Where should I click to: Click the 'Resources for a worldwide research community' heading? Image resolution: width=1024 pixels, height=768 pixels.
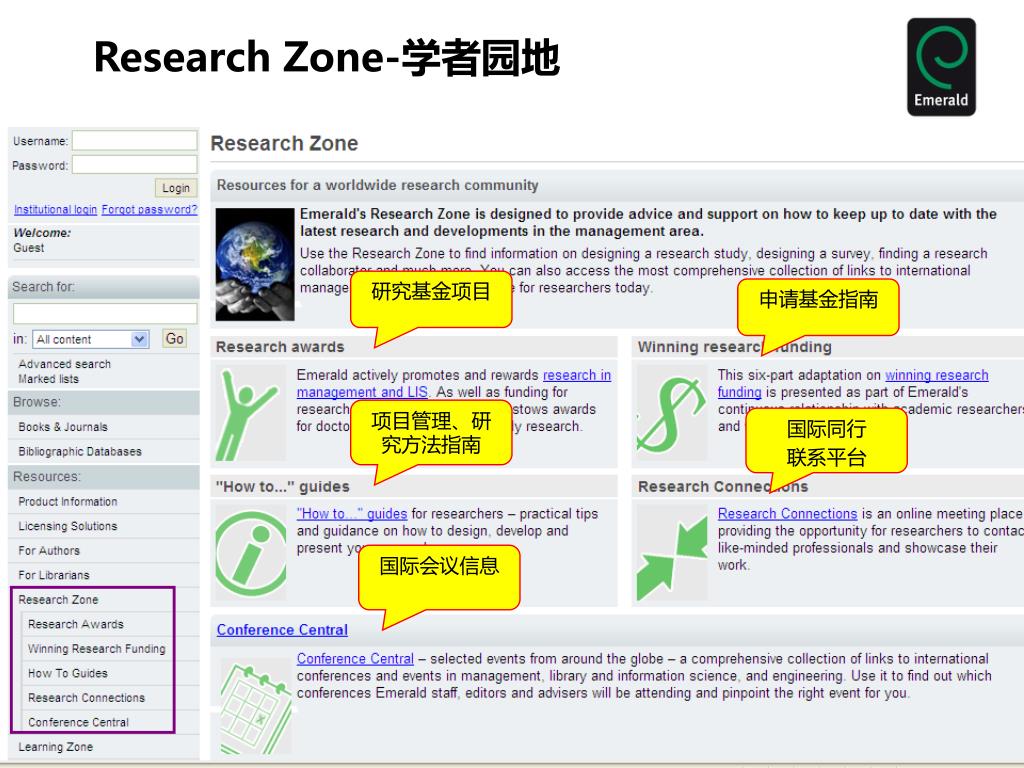(377, 185)
